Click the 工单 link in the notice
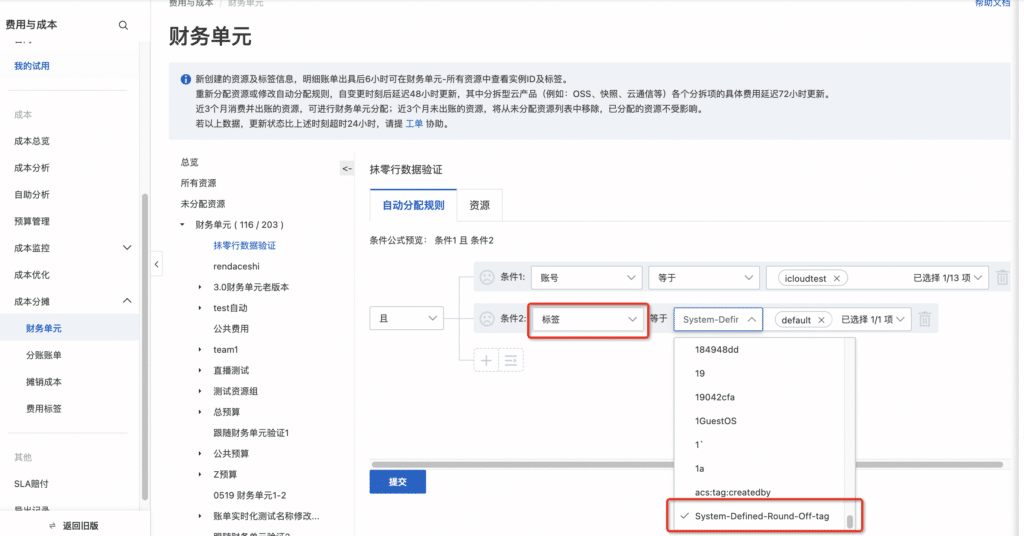This screenshot has width=1024, height=536. (414, 123)
